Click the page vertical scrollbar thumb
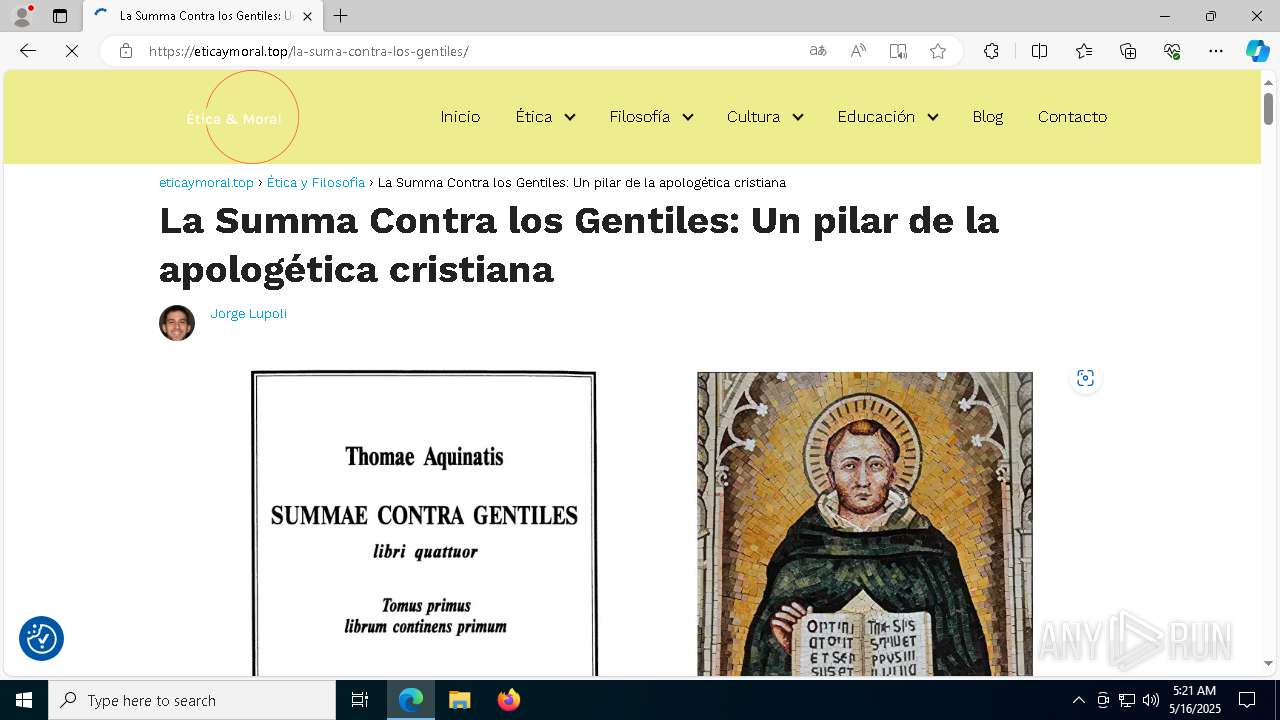The image size is (1280, 720). 1268,108
